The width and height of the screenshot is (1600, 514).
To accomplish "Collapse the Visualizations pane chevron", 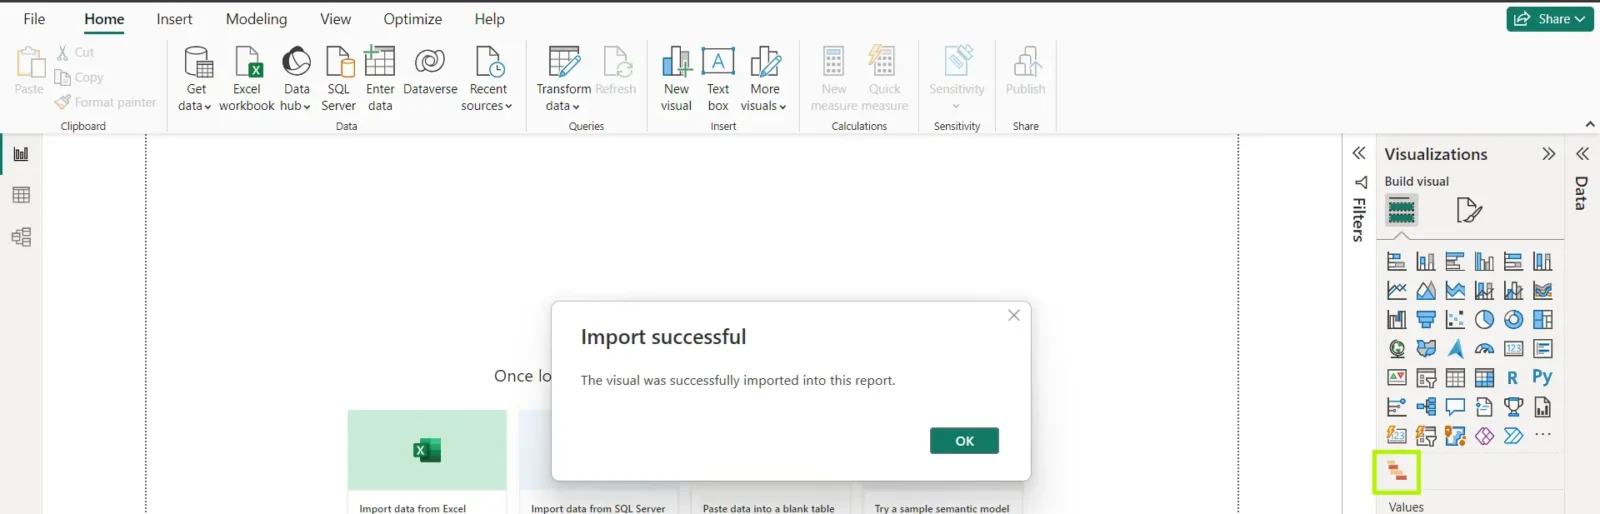I will [1549, 154].
